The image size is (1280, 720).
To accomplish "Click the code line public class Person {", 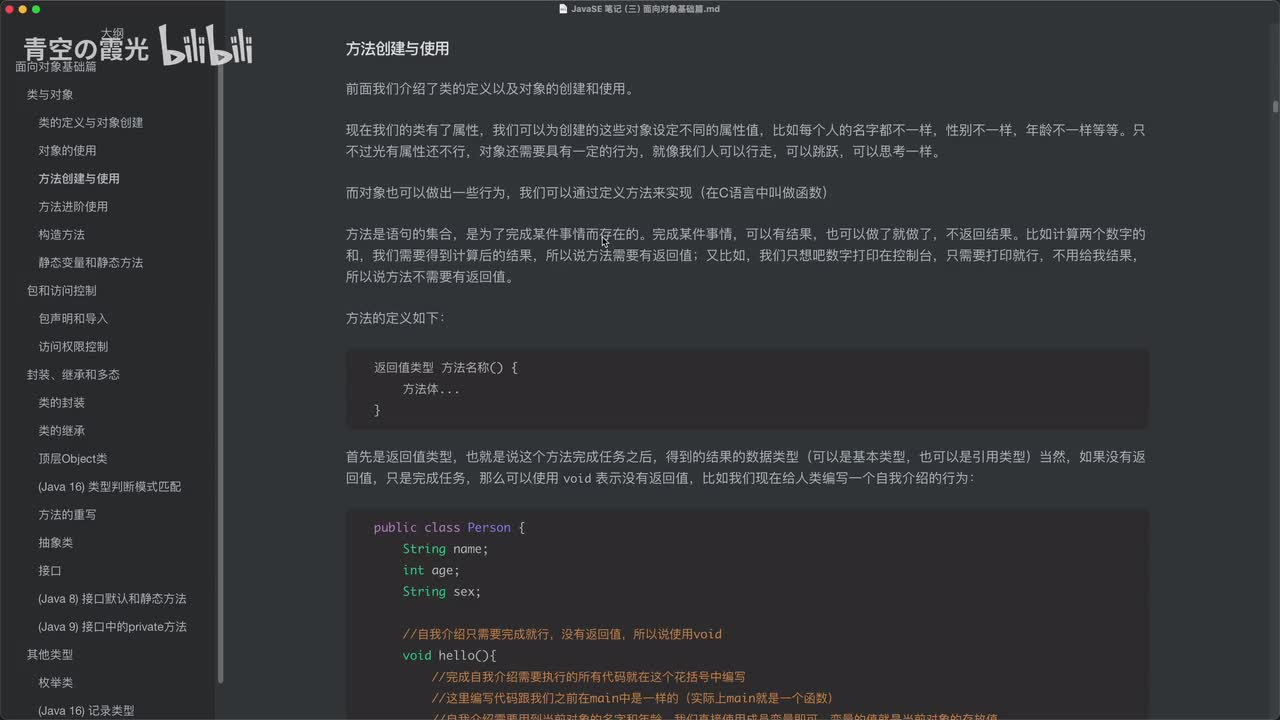I will [449, 527].
